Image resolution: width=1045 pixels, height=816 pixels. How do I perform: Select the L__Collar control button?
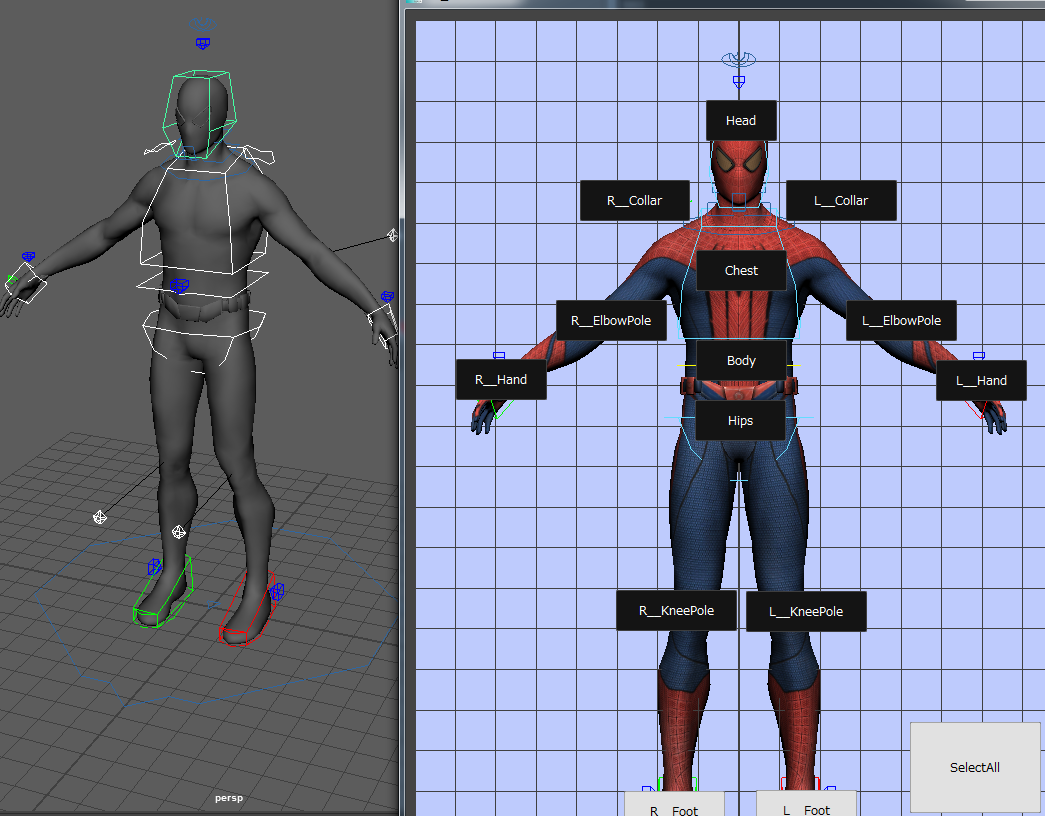pos(841,201)
